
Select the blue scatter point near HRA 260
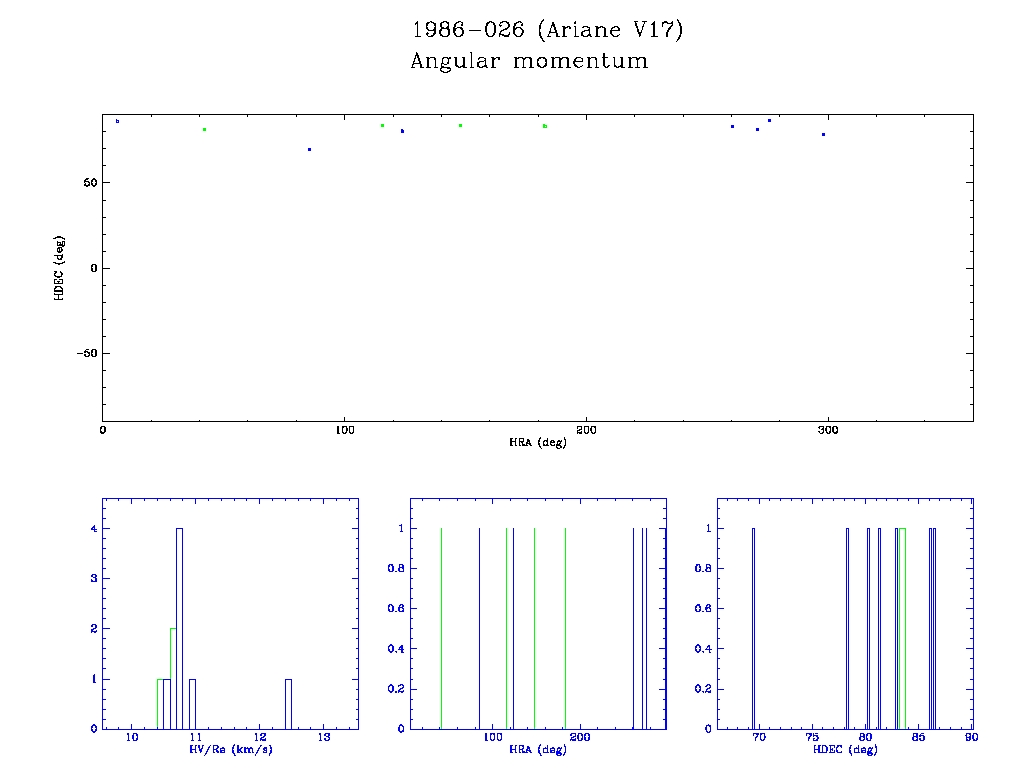(733, 126)
